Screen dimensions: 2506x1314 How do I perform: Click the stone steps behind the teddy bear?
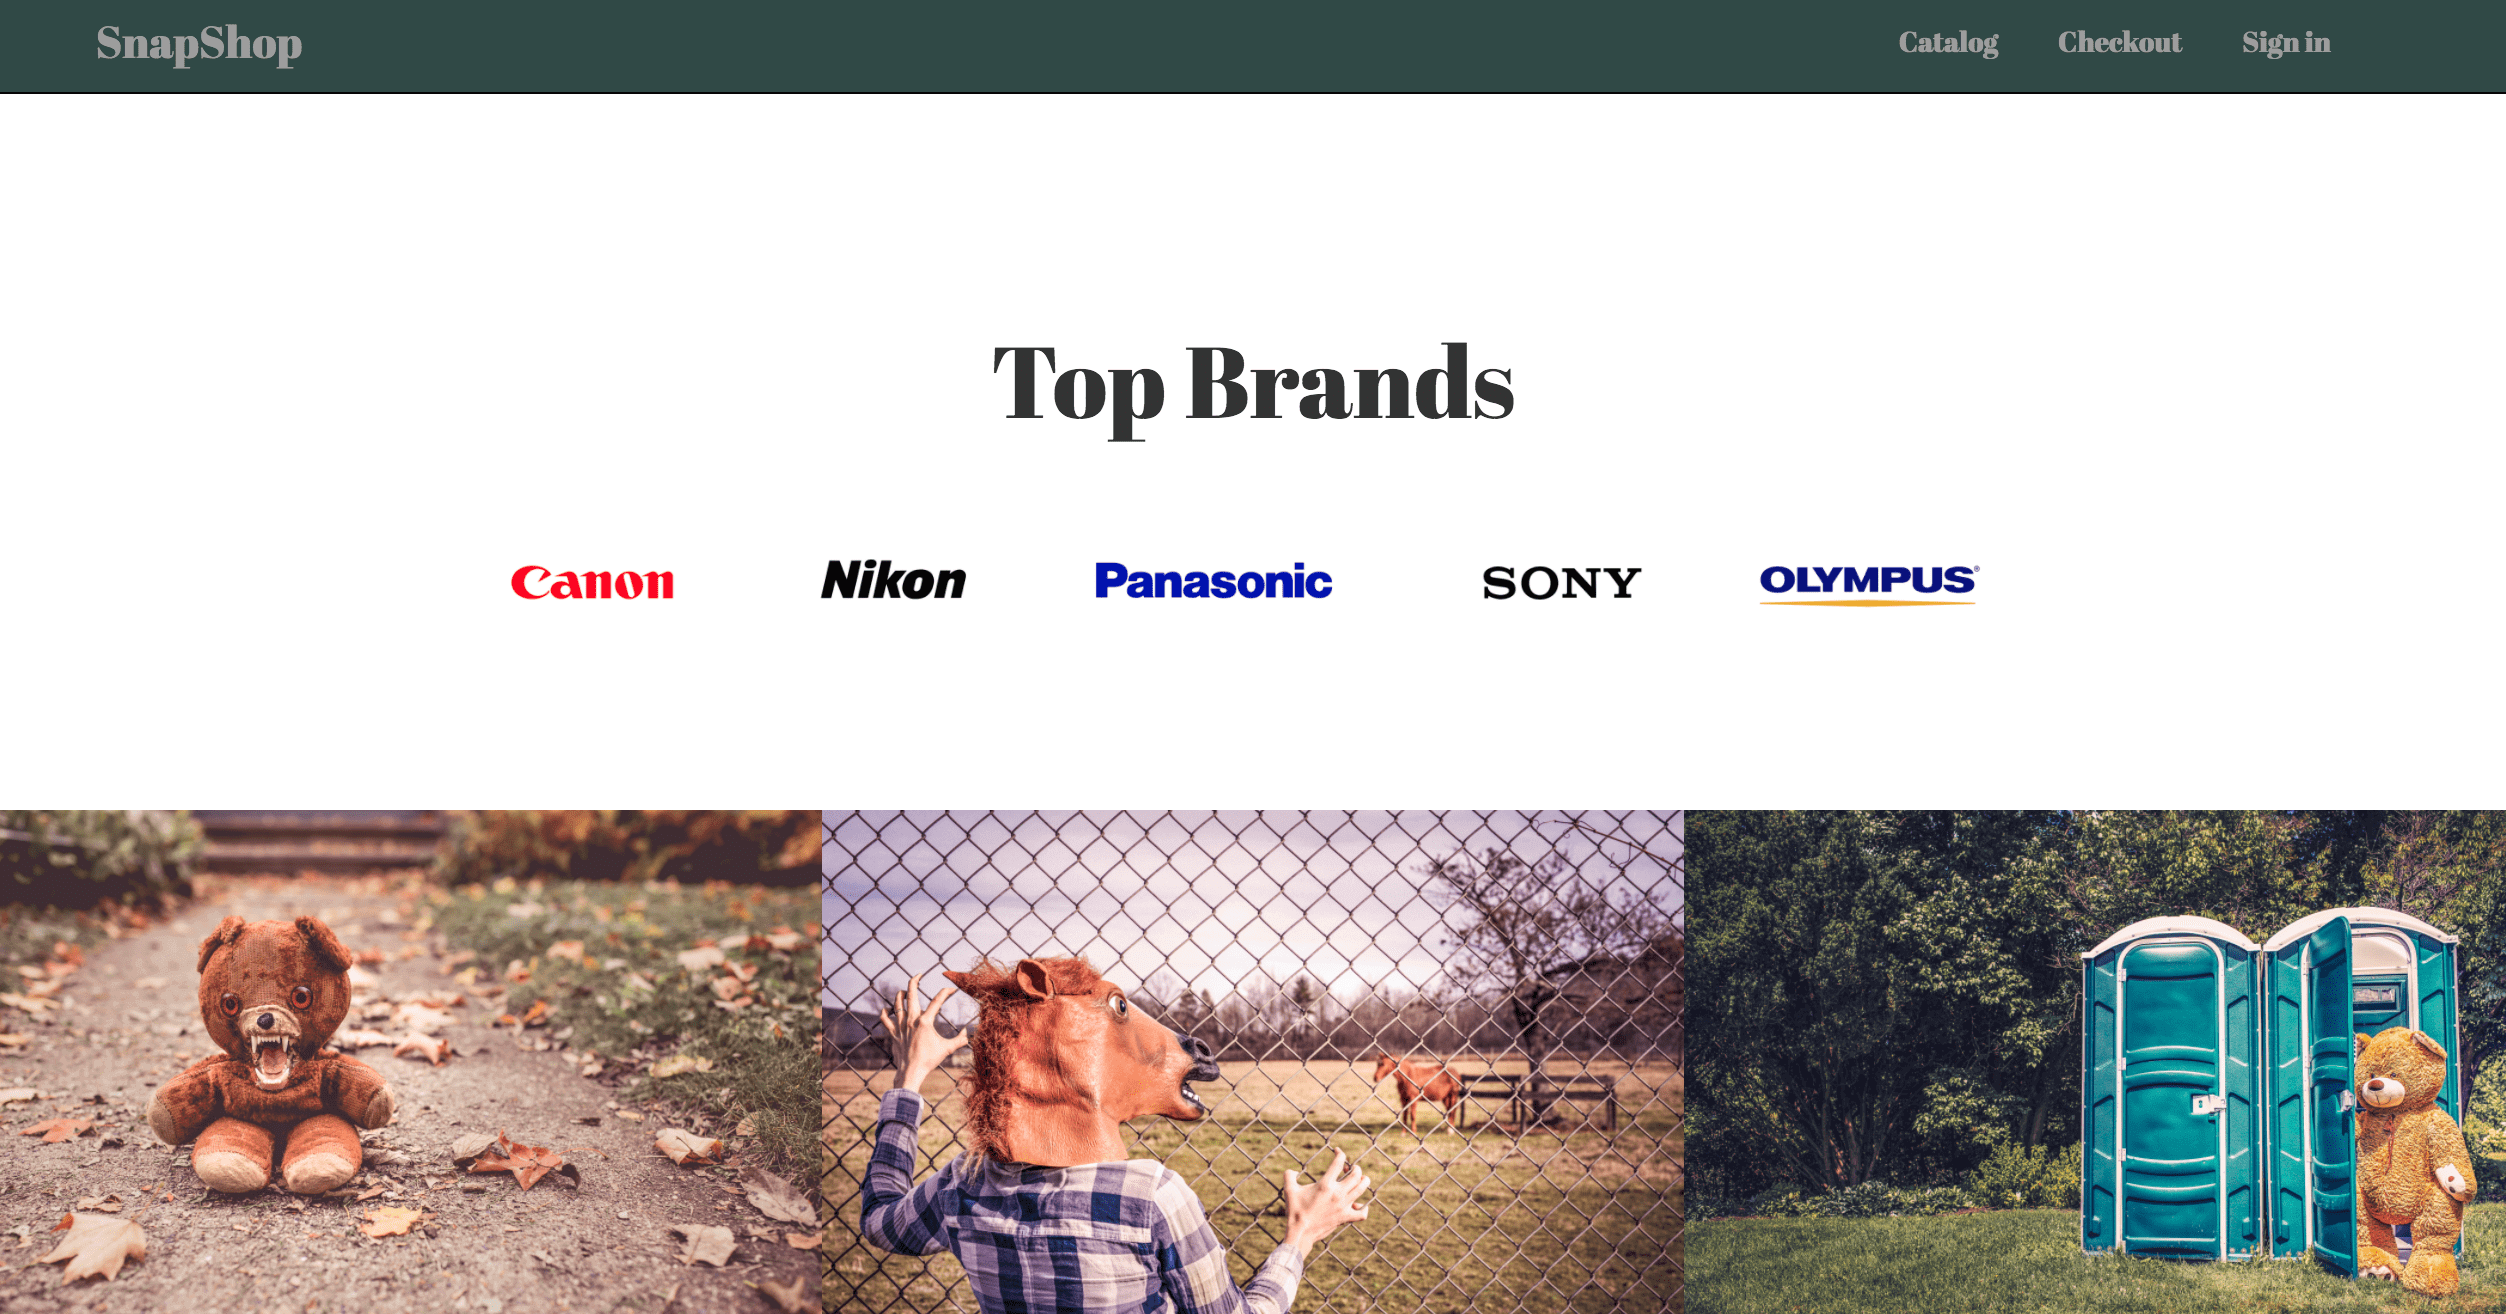coord(320,840)
